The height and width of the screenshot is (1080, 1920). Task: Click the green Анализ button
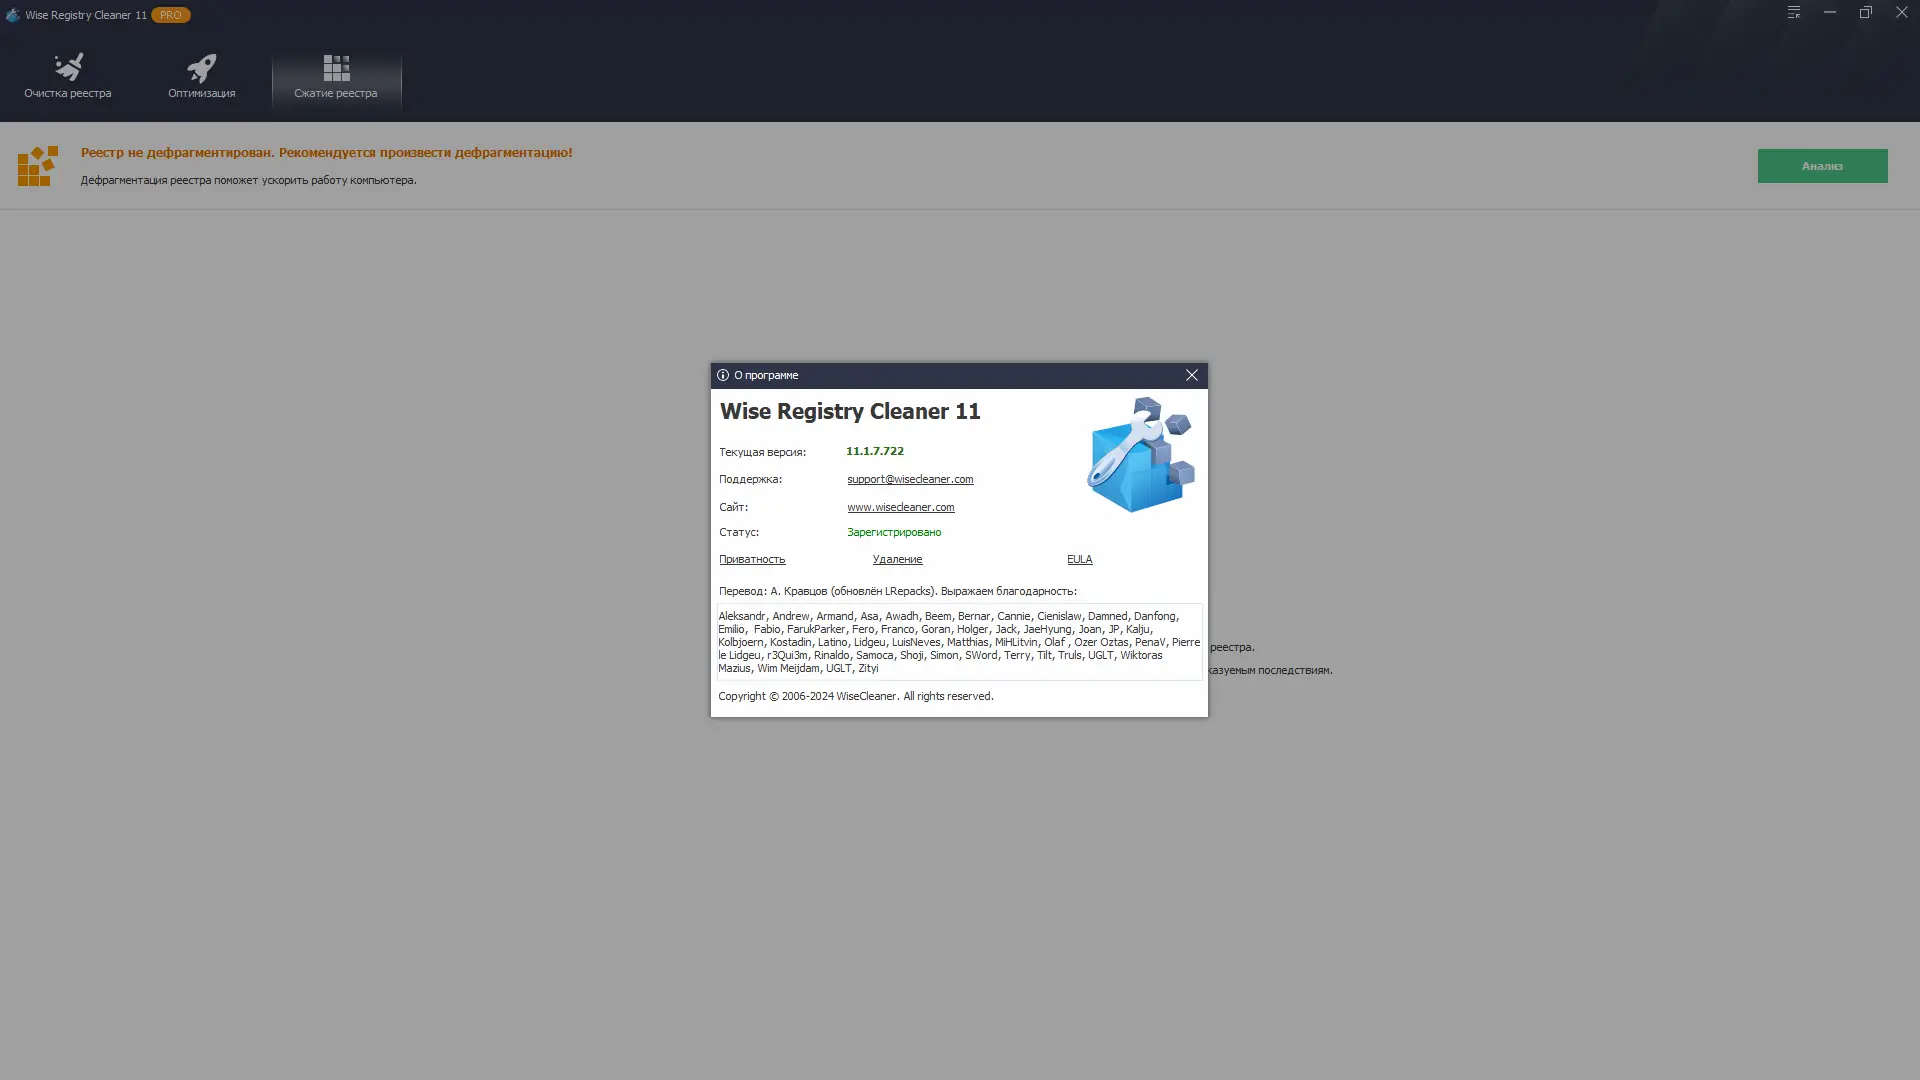coord(1822,166)
